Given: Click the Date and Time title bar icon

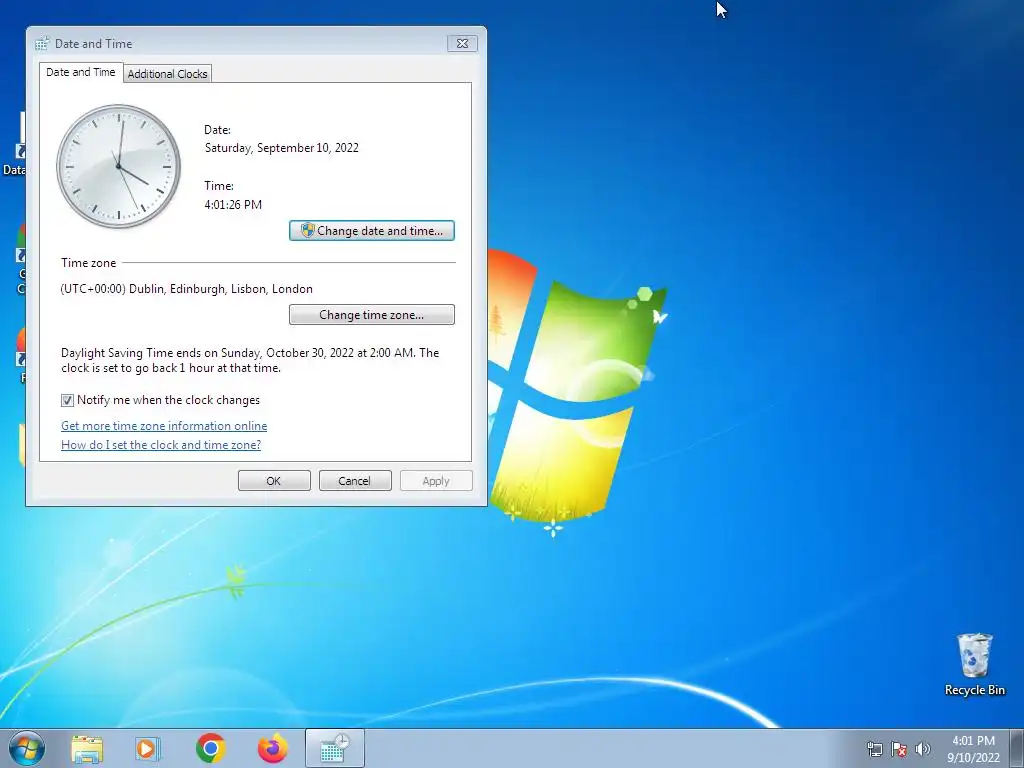Looking at the screenshot, I should point(42,44).
